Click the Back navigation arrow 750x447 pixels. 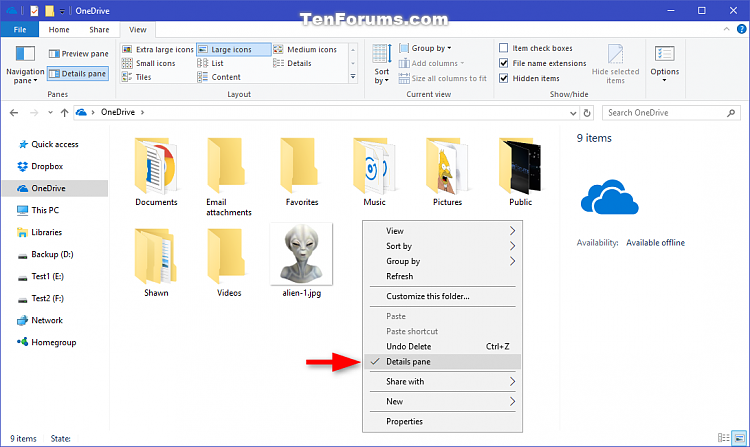pos(14,113)
